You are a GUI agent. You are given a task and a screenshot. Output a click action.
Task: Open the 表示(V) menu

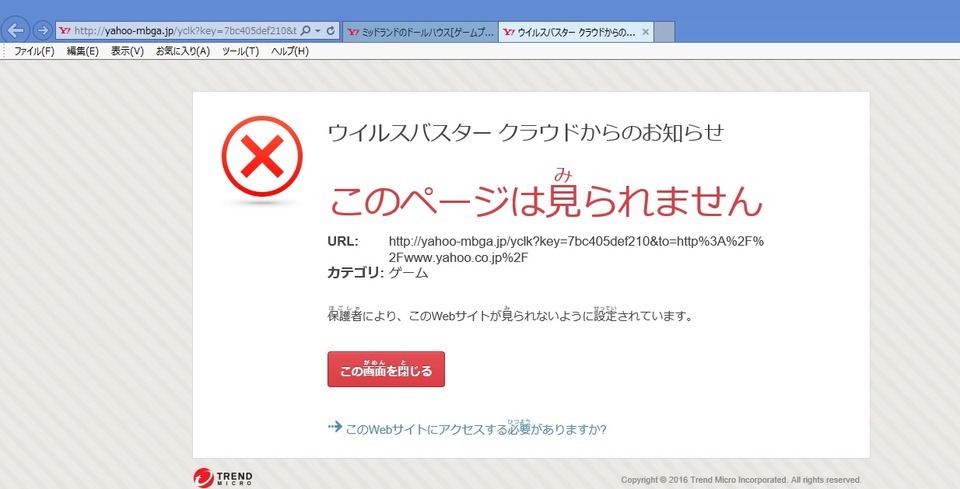[127, 51]
